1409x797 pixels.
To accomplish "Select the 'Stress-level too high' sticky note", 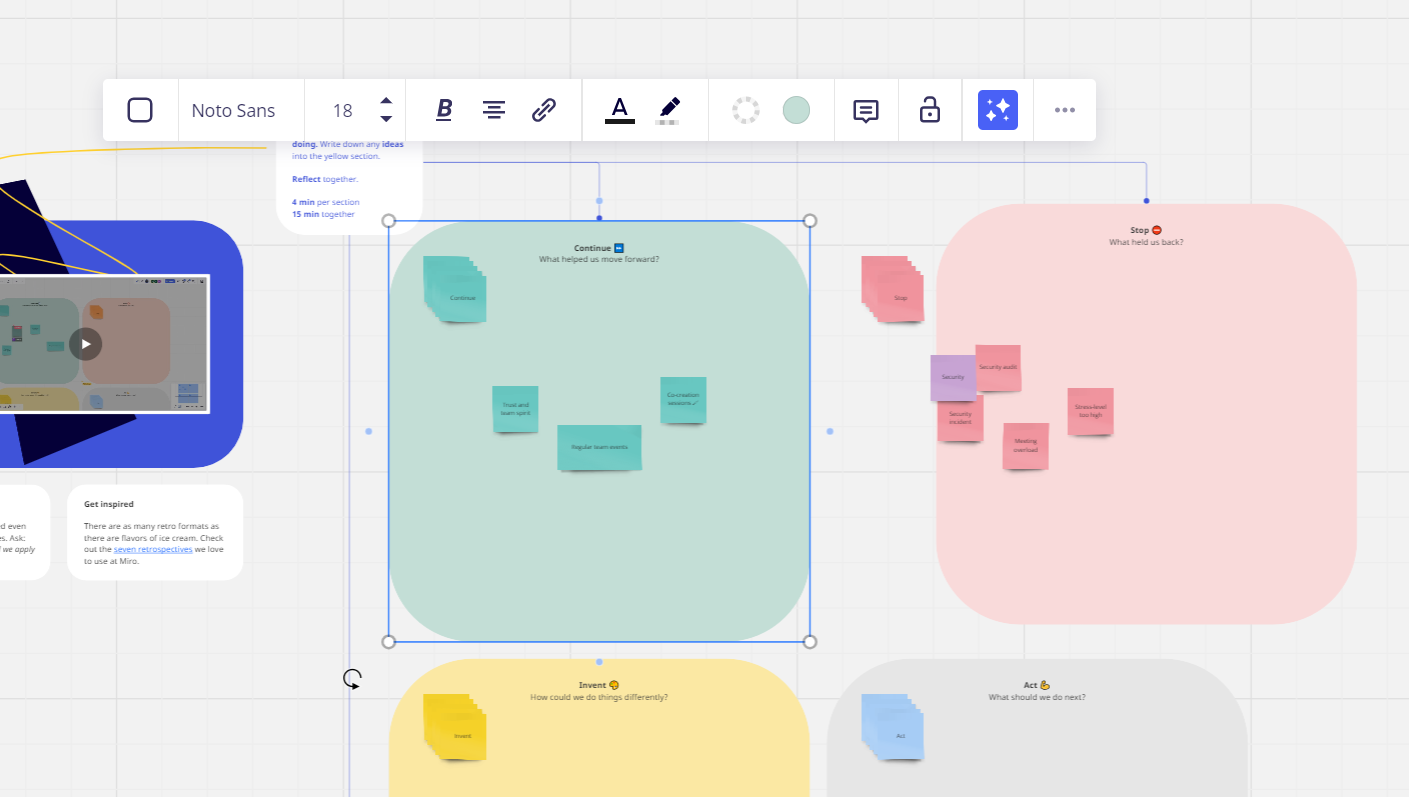I will point(1090,412).
